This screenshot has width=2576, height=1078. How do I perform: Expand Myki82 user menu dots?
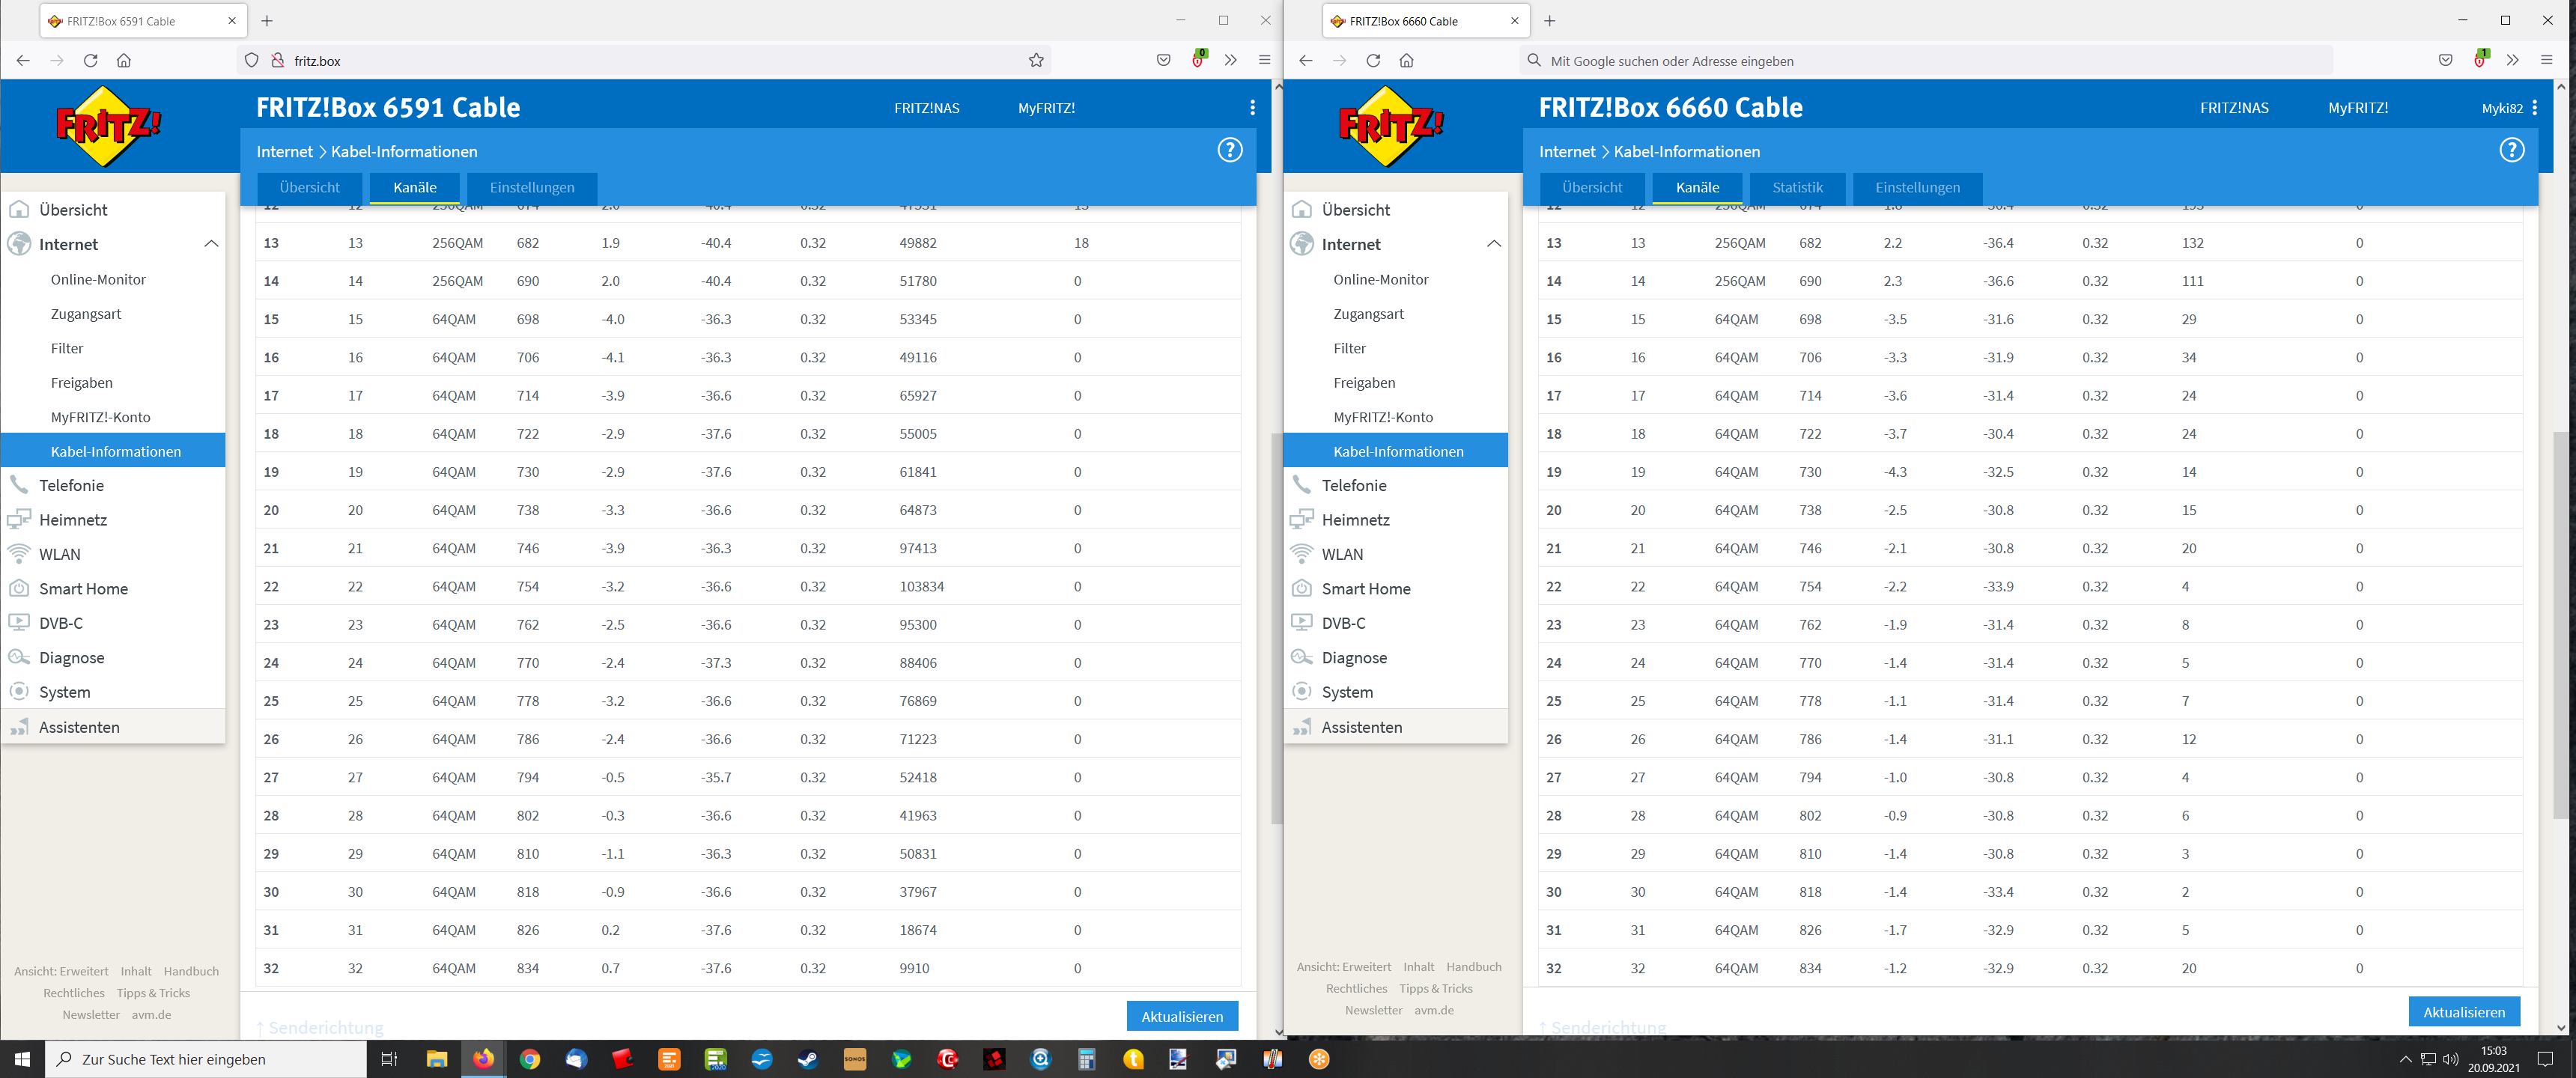[x=2534, y=108]
